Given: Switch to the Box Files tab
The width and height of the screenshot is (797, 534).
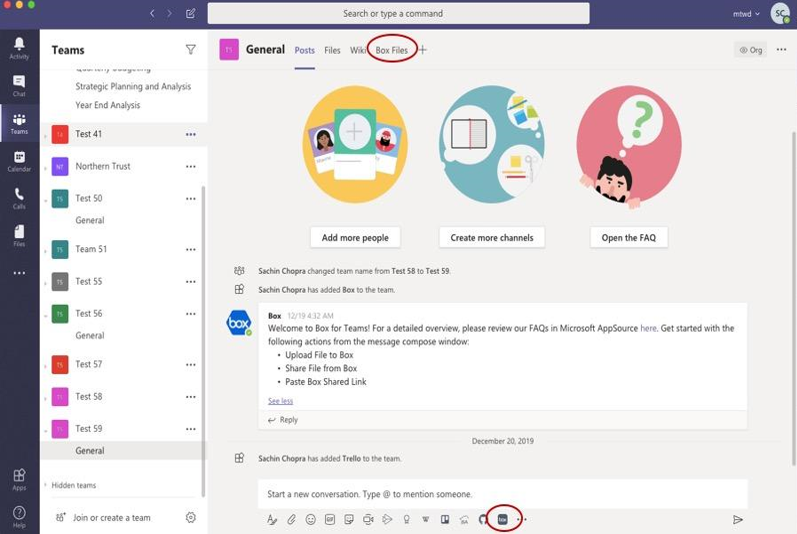Looking at the screenshot, I should tap(392, 50).
